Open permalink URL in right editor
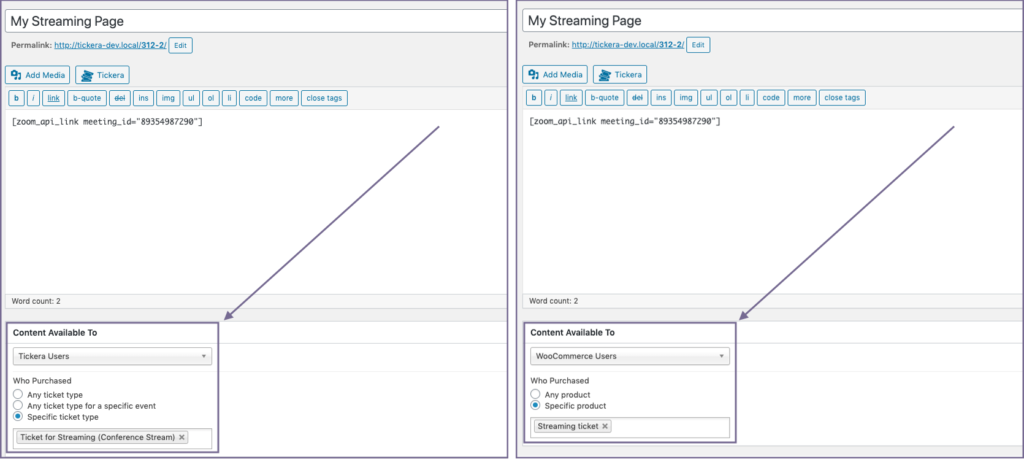1024x459 pixels. tap(628, 45)
